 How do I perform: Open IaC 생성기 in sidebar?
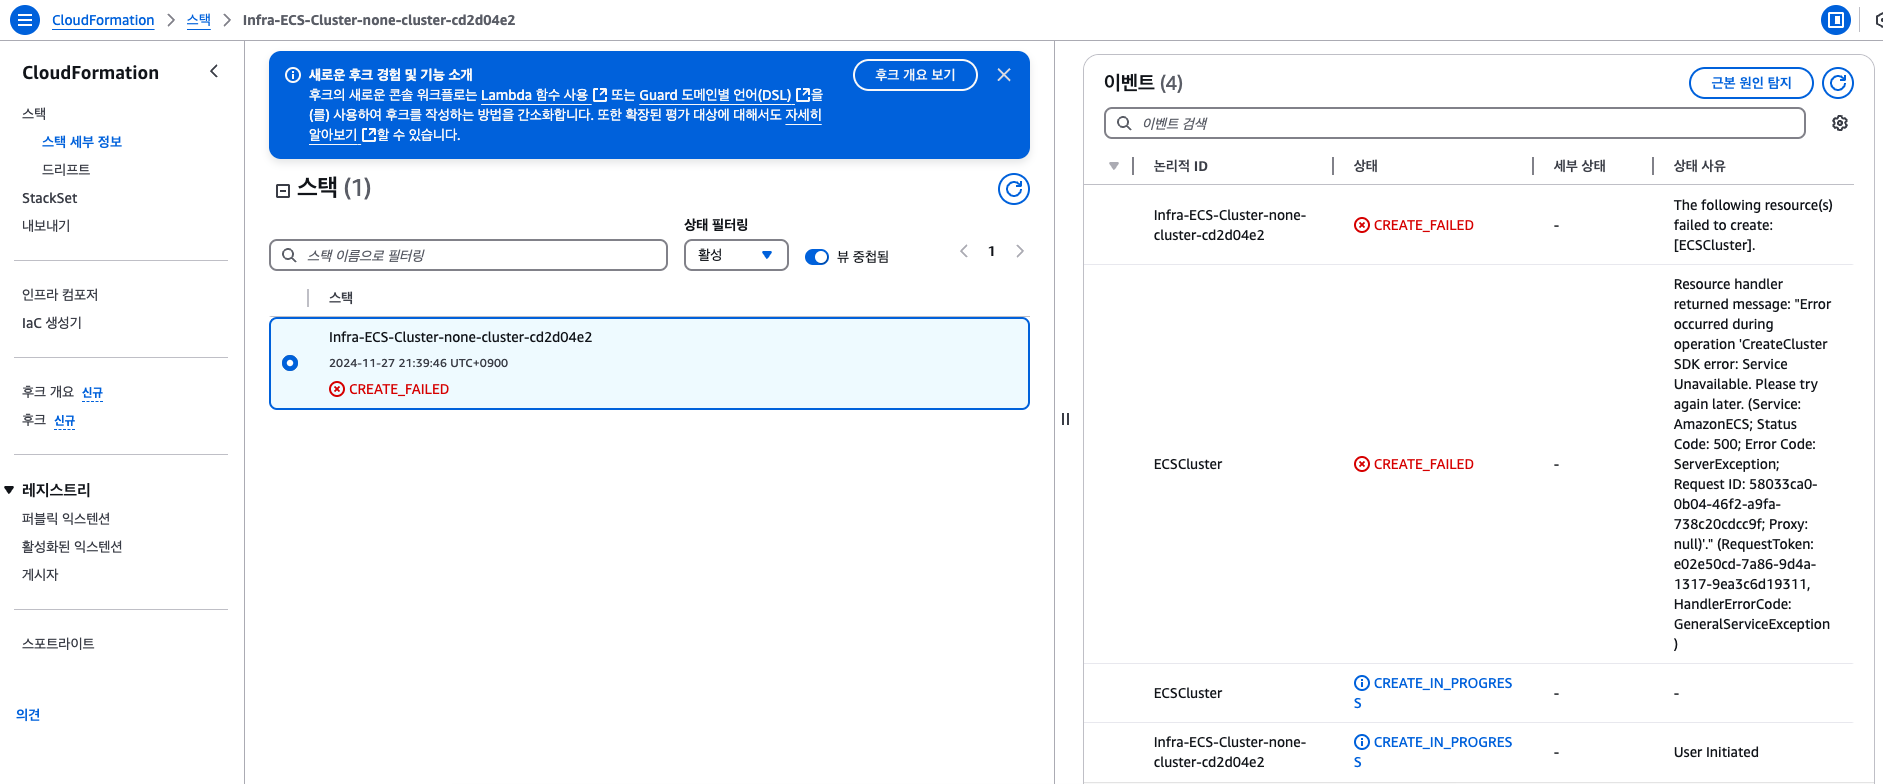pos(52,323)
